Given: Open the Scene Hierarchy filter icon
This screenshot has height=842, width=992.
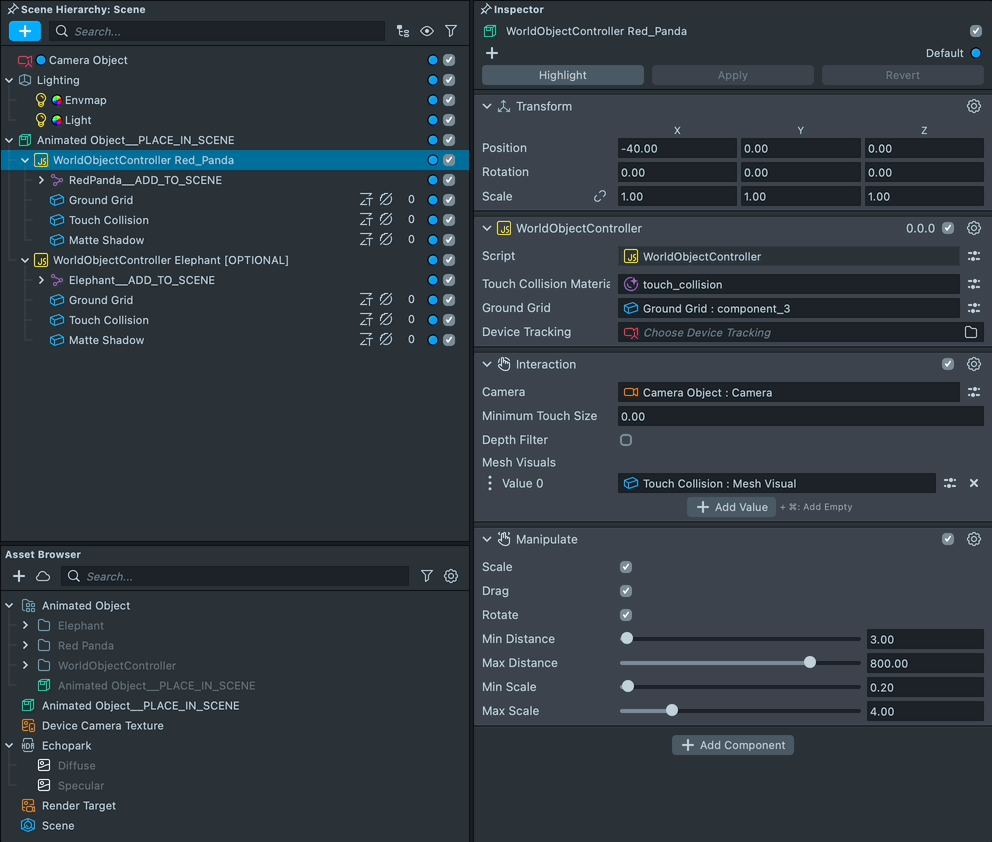Looking at the screenshot, I should tap(451, 31).
